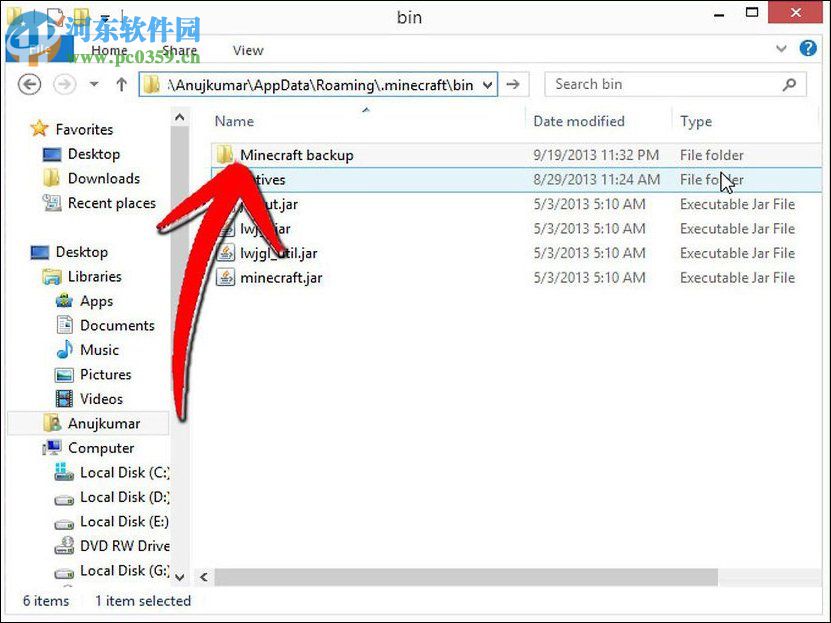
Task: Open the Apps library
Action: coord(96,301)
